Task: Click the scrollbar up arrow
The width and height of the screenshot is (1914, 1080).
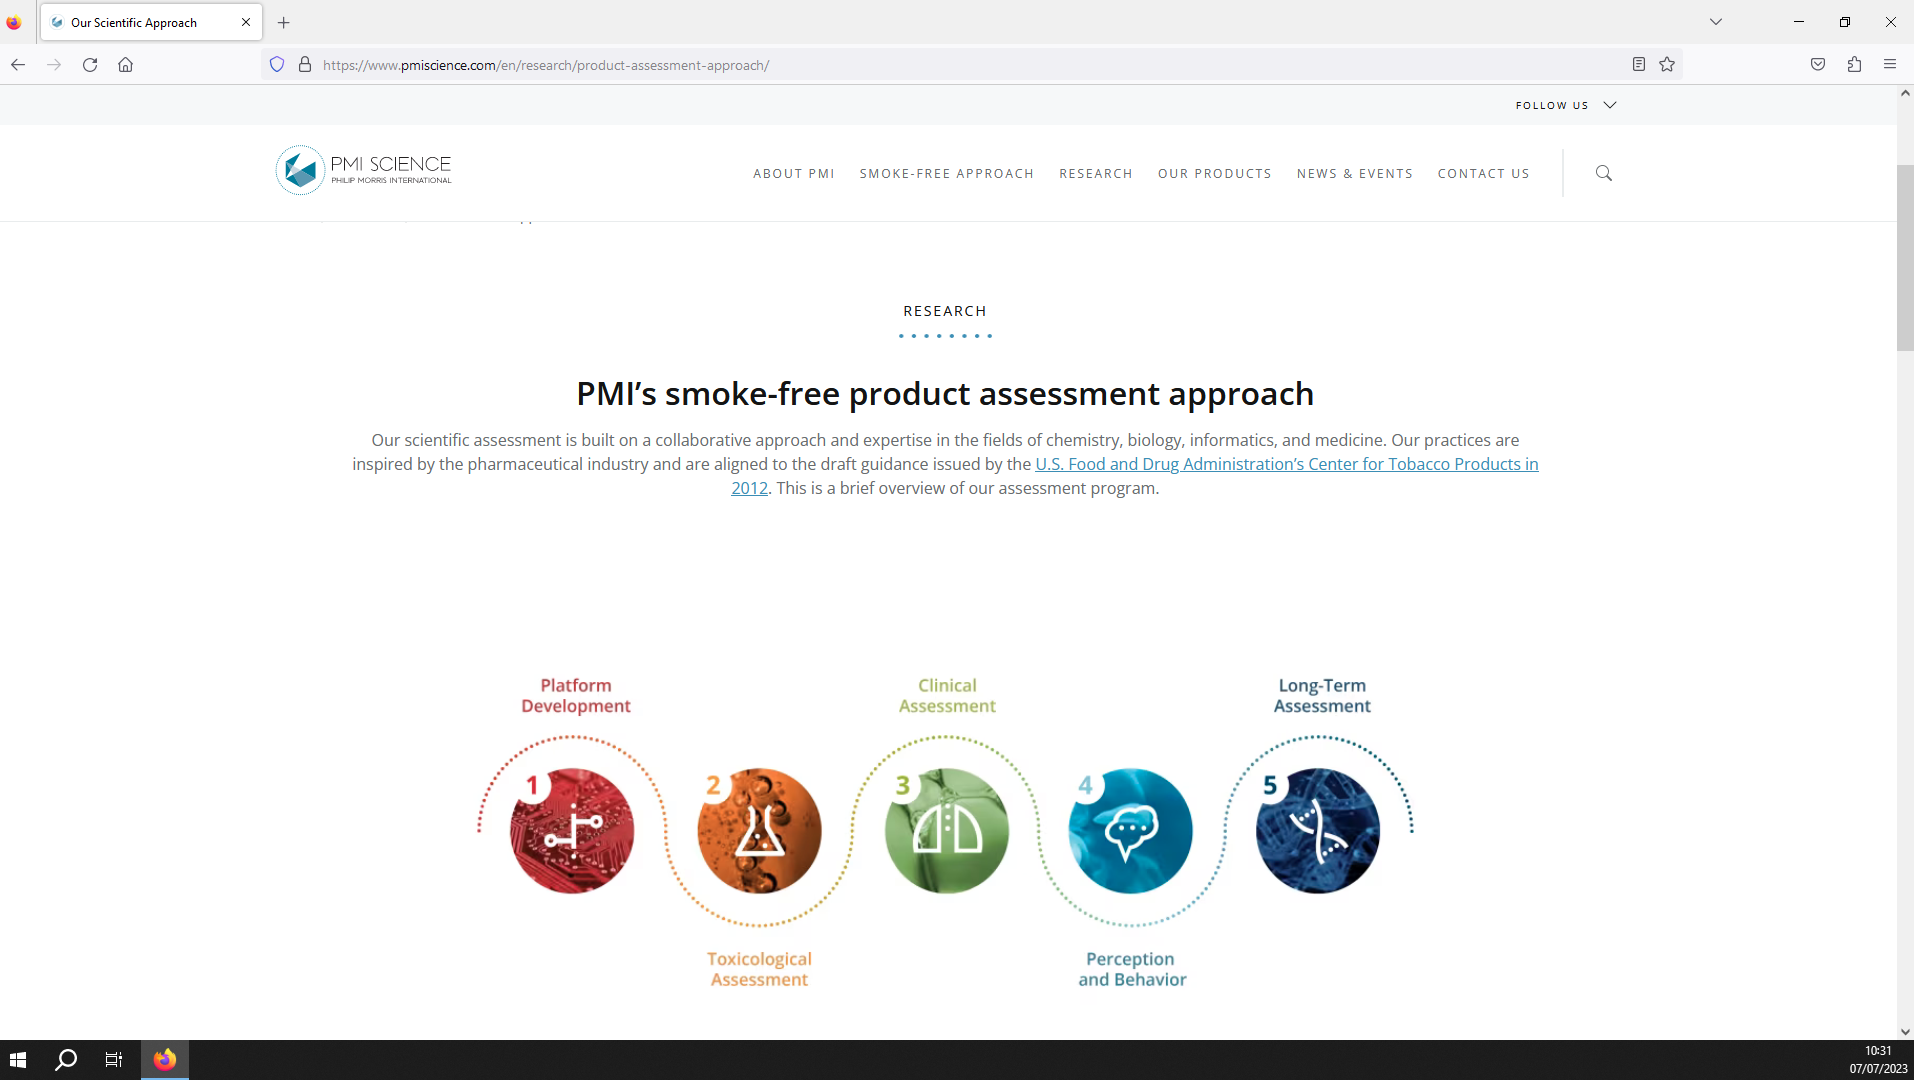Action: [1905, 93]
